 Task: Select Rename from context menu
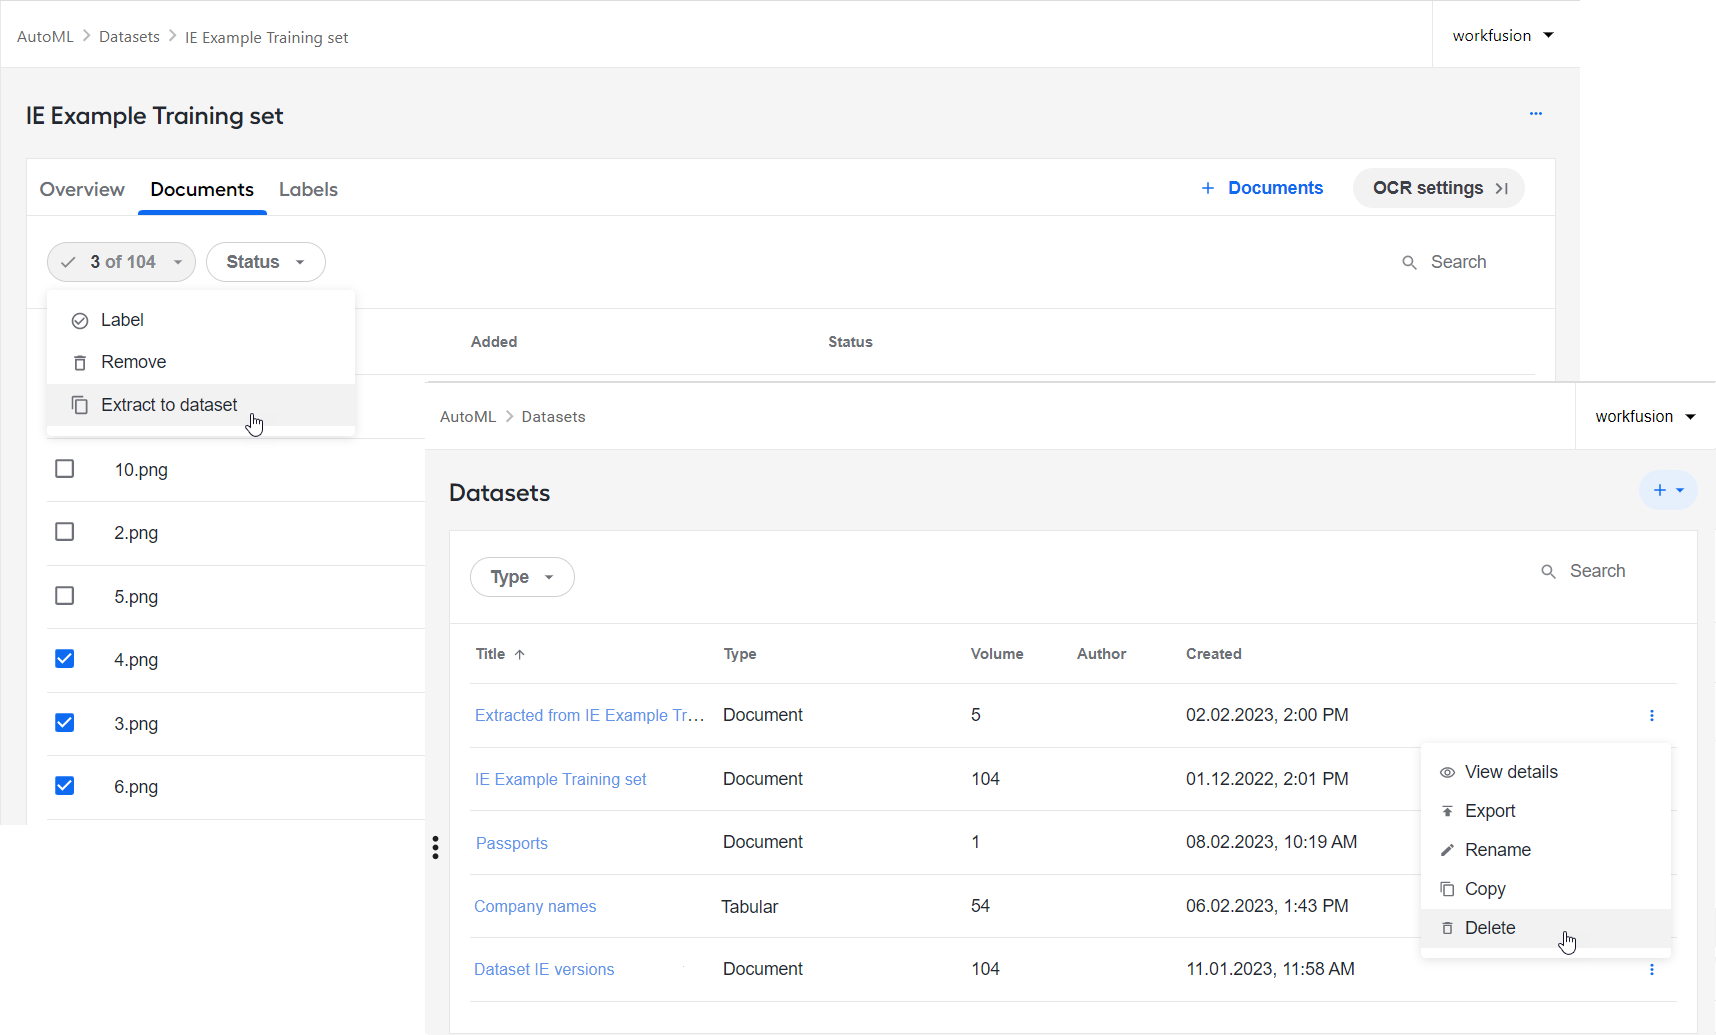[x=1546, y=850]
